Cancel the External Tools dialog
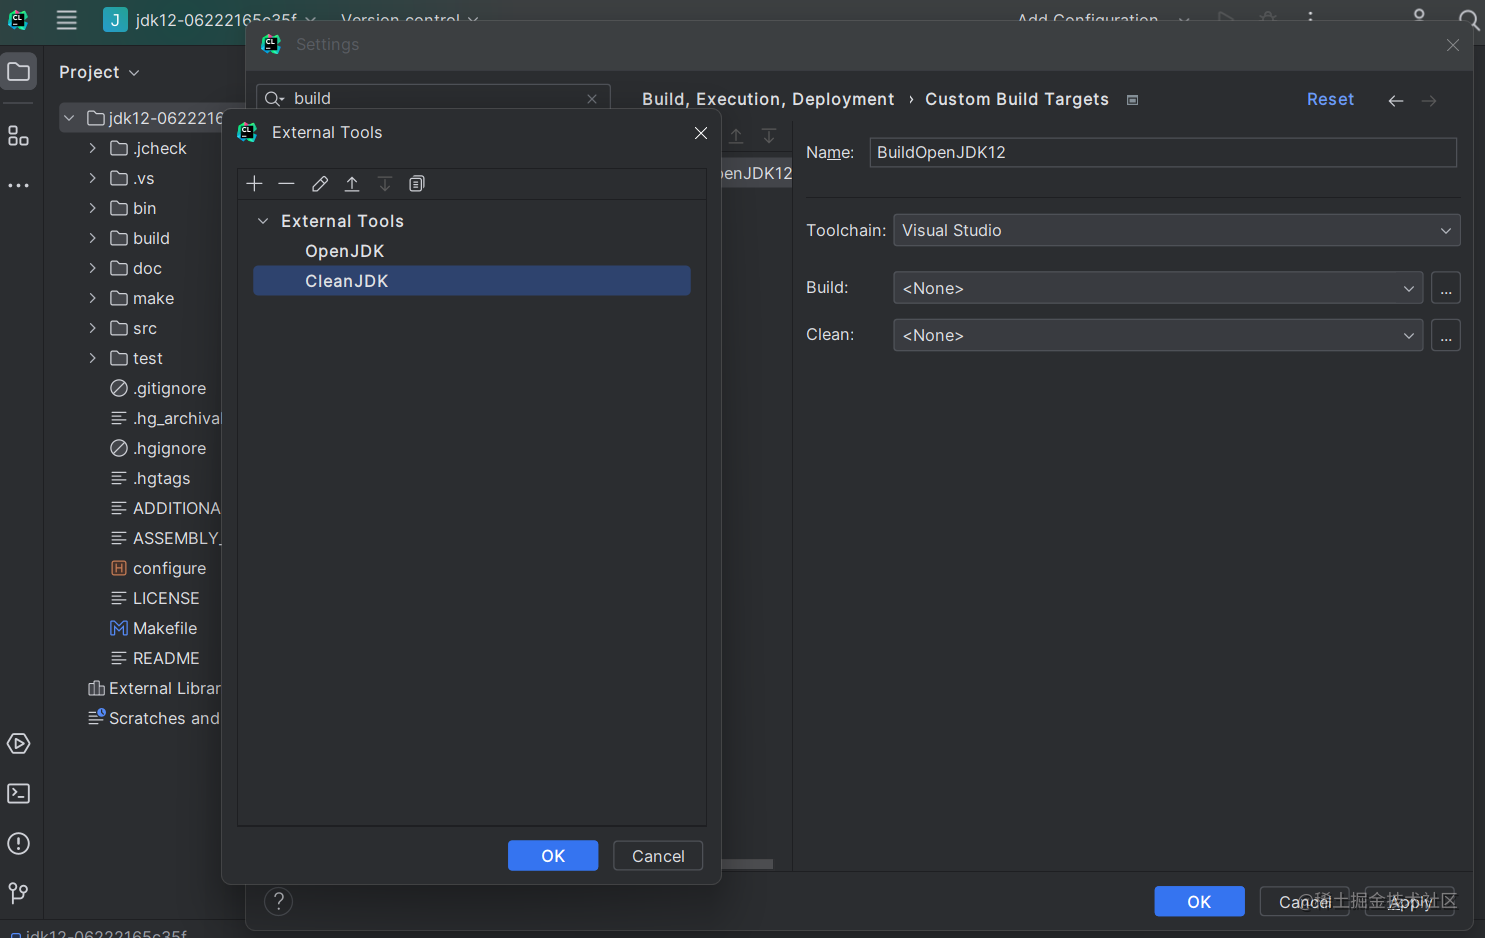Screen dimensions: 1485x938 [658, 856]
